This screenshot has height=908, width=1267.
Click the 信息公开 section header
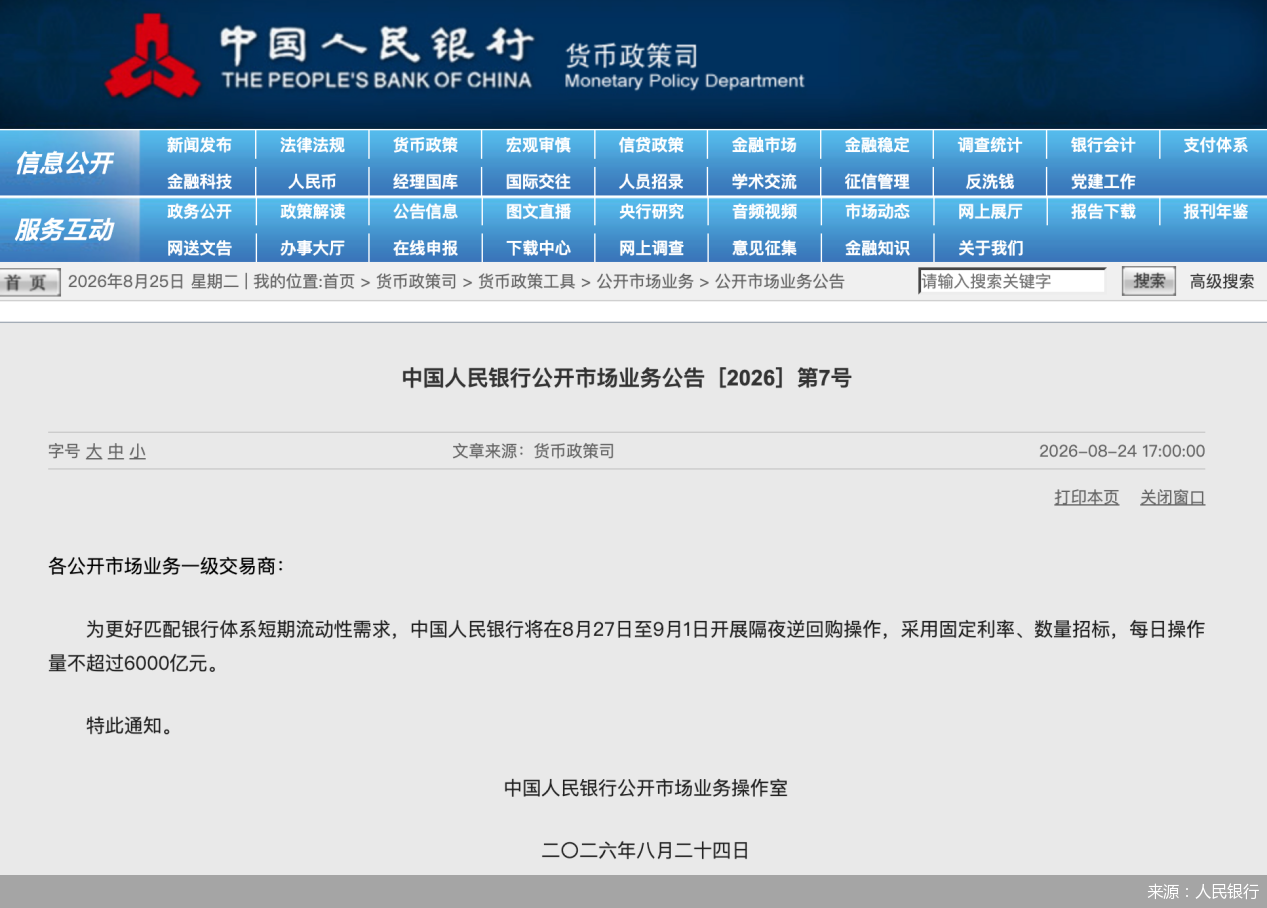pyautogui.click(x=64, y=163)
